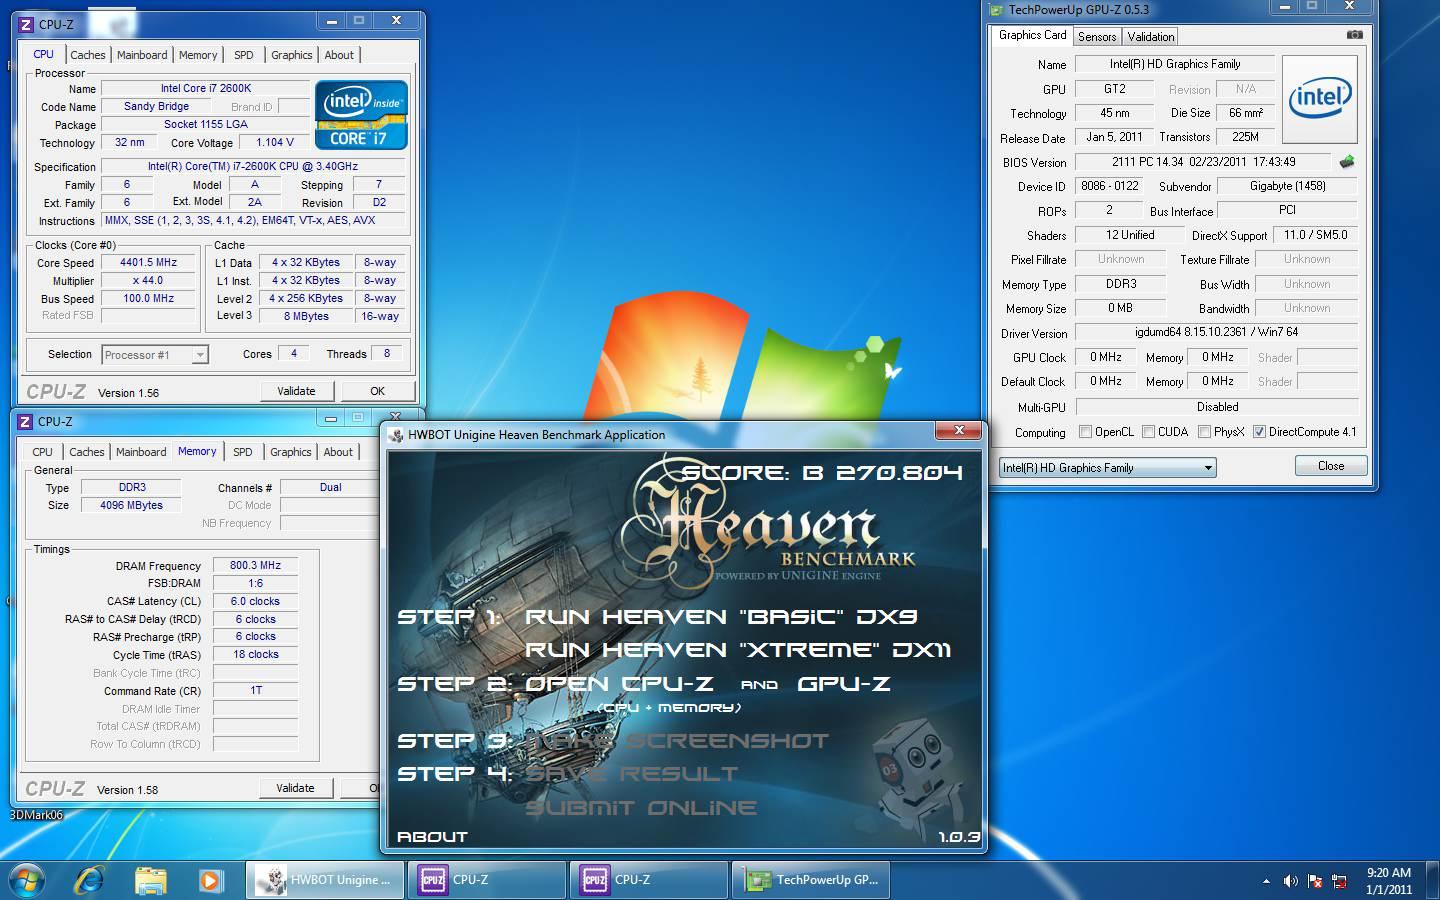Click the GPU-Z screenshot camera icon
Screen dimensions: 1440x900
coord(1354,35)
